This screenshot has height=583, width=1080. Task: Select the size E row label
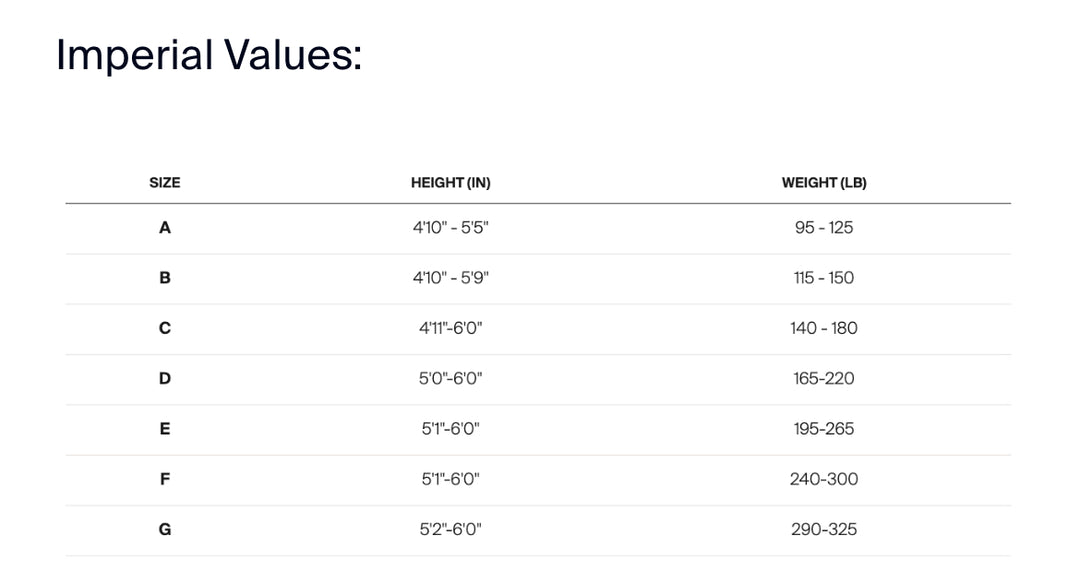pos(165,429)
